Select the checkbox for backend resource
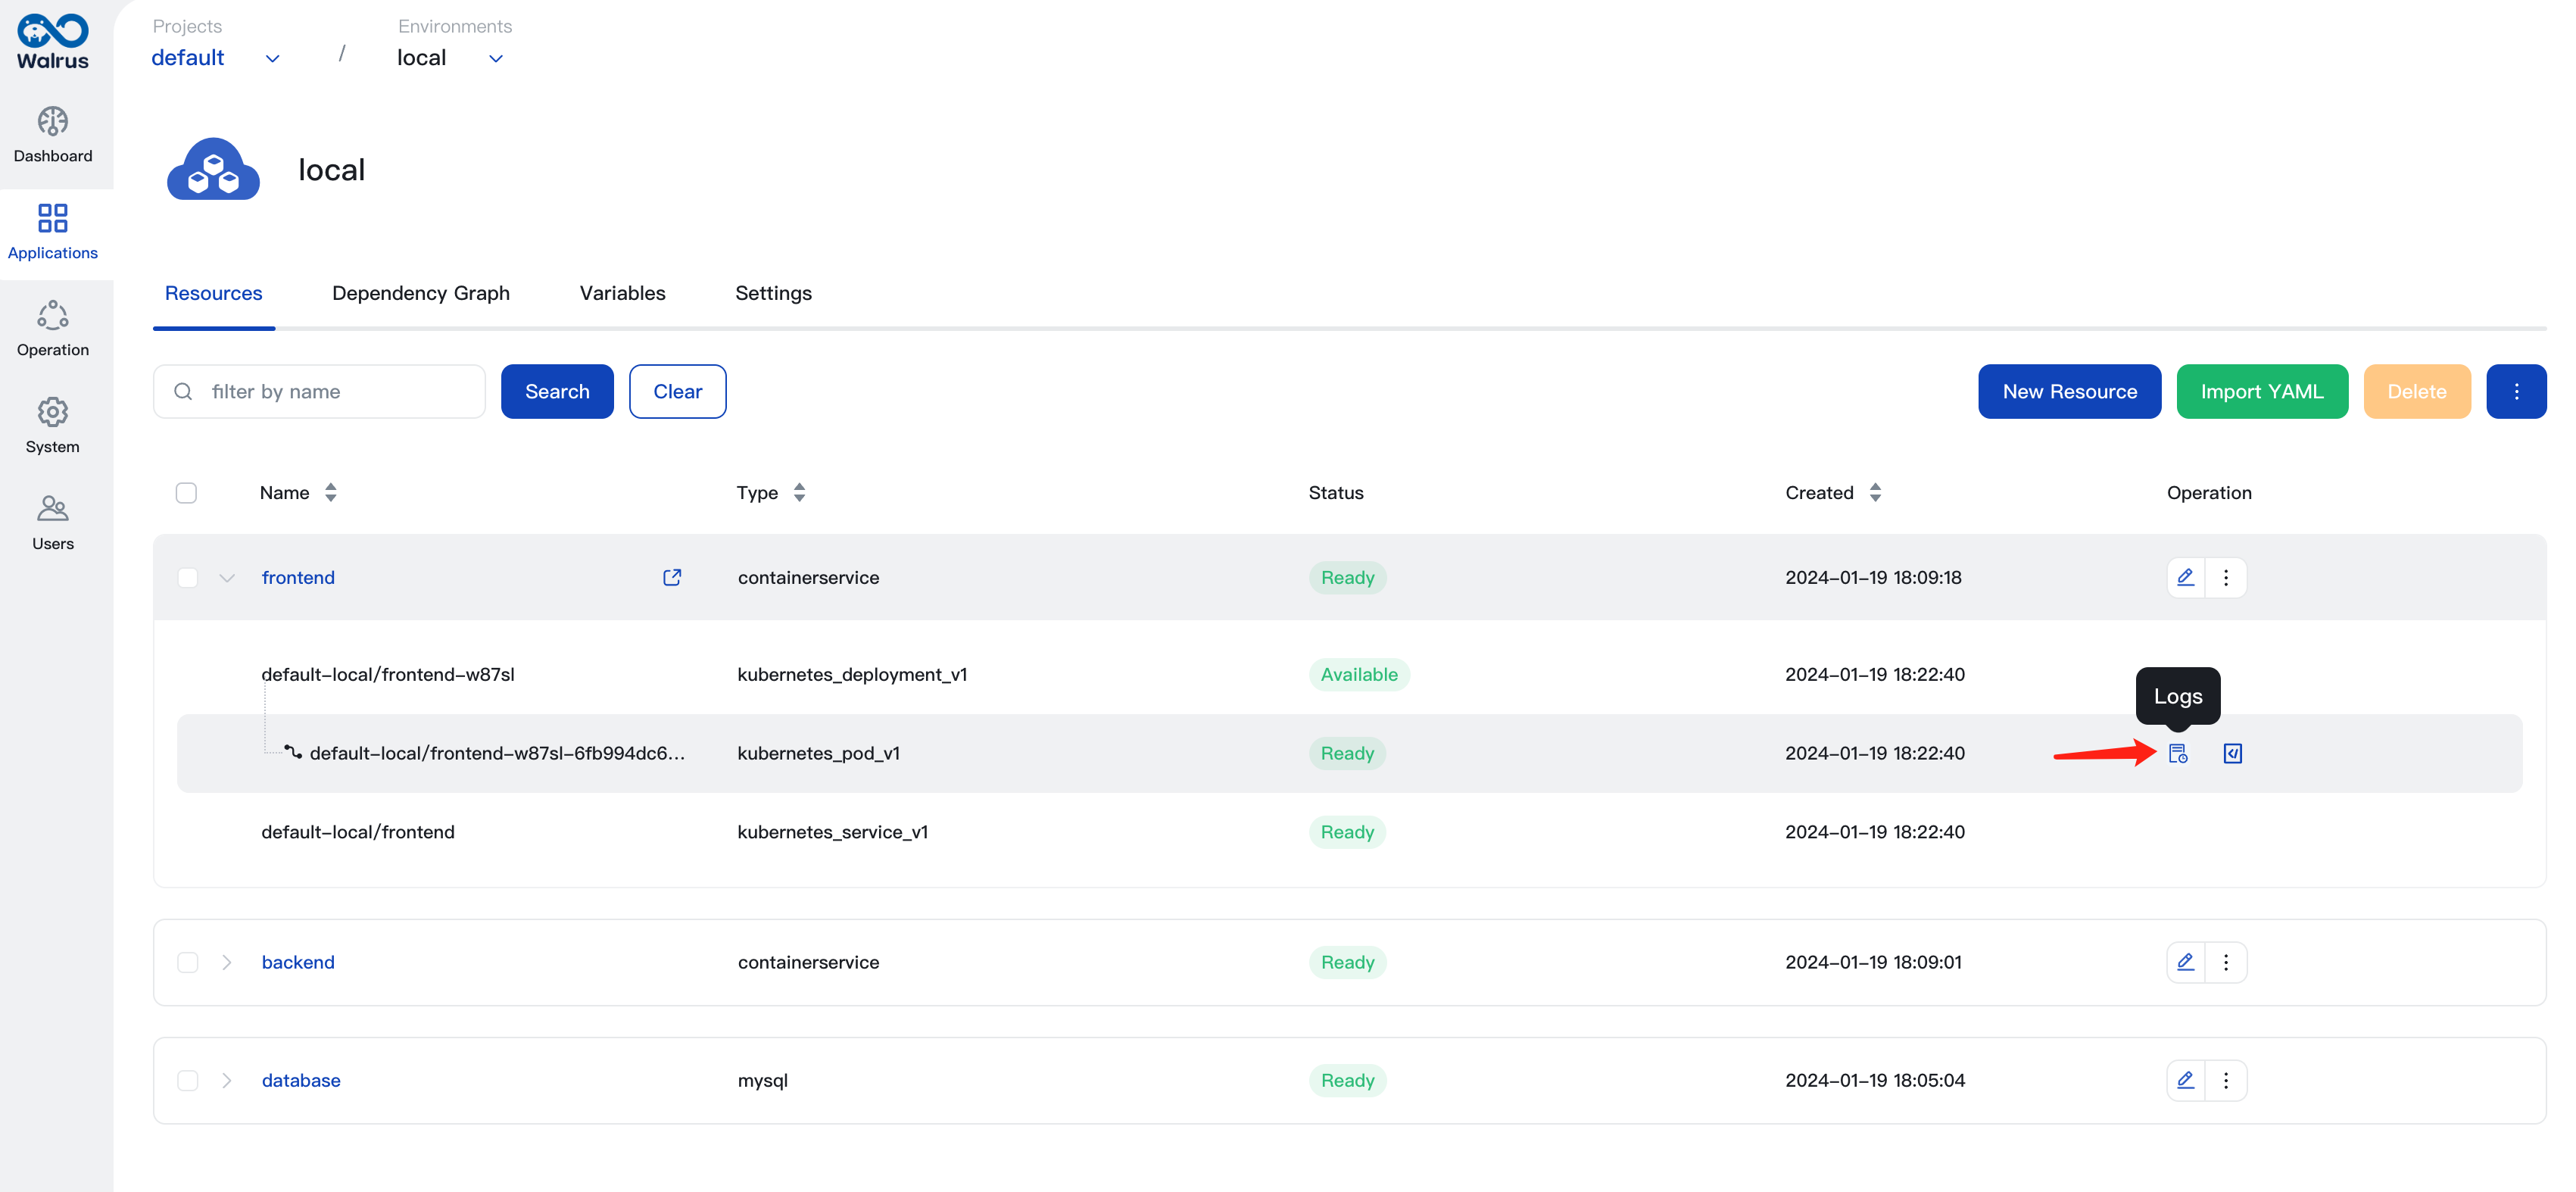The width and height of the screenshot is (2576, 1192). tap(186, 962)
